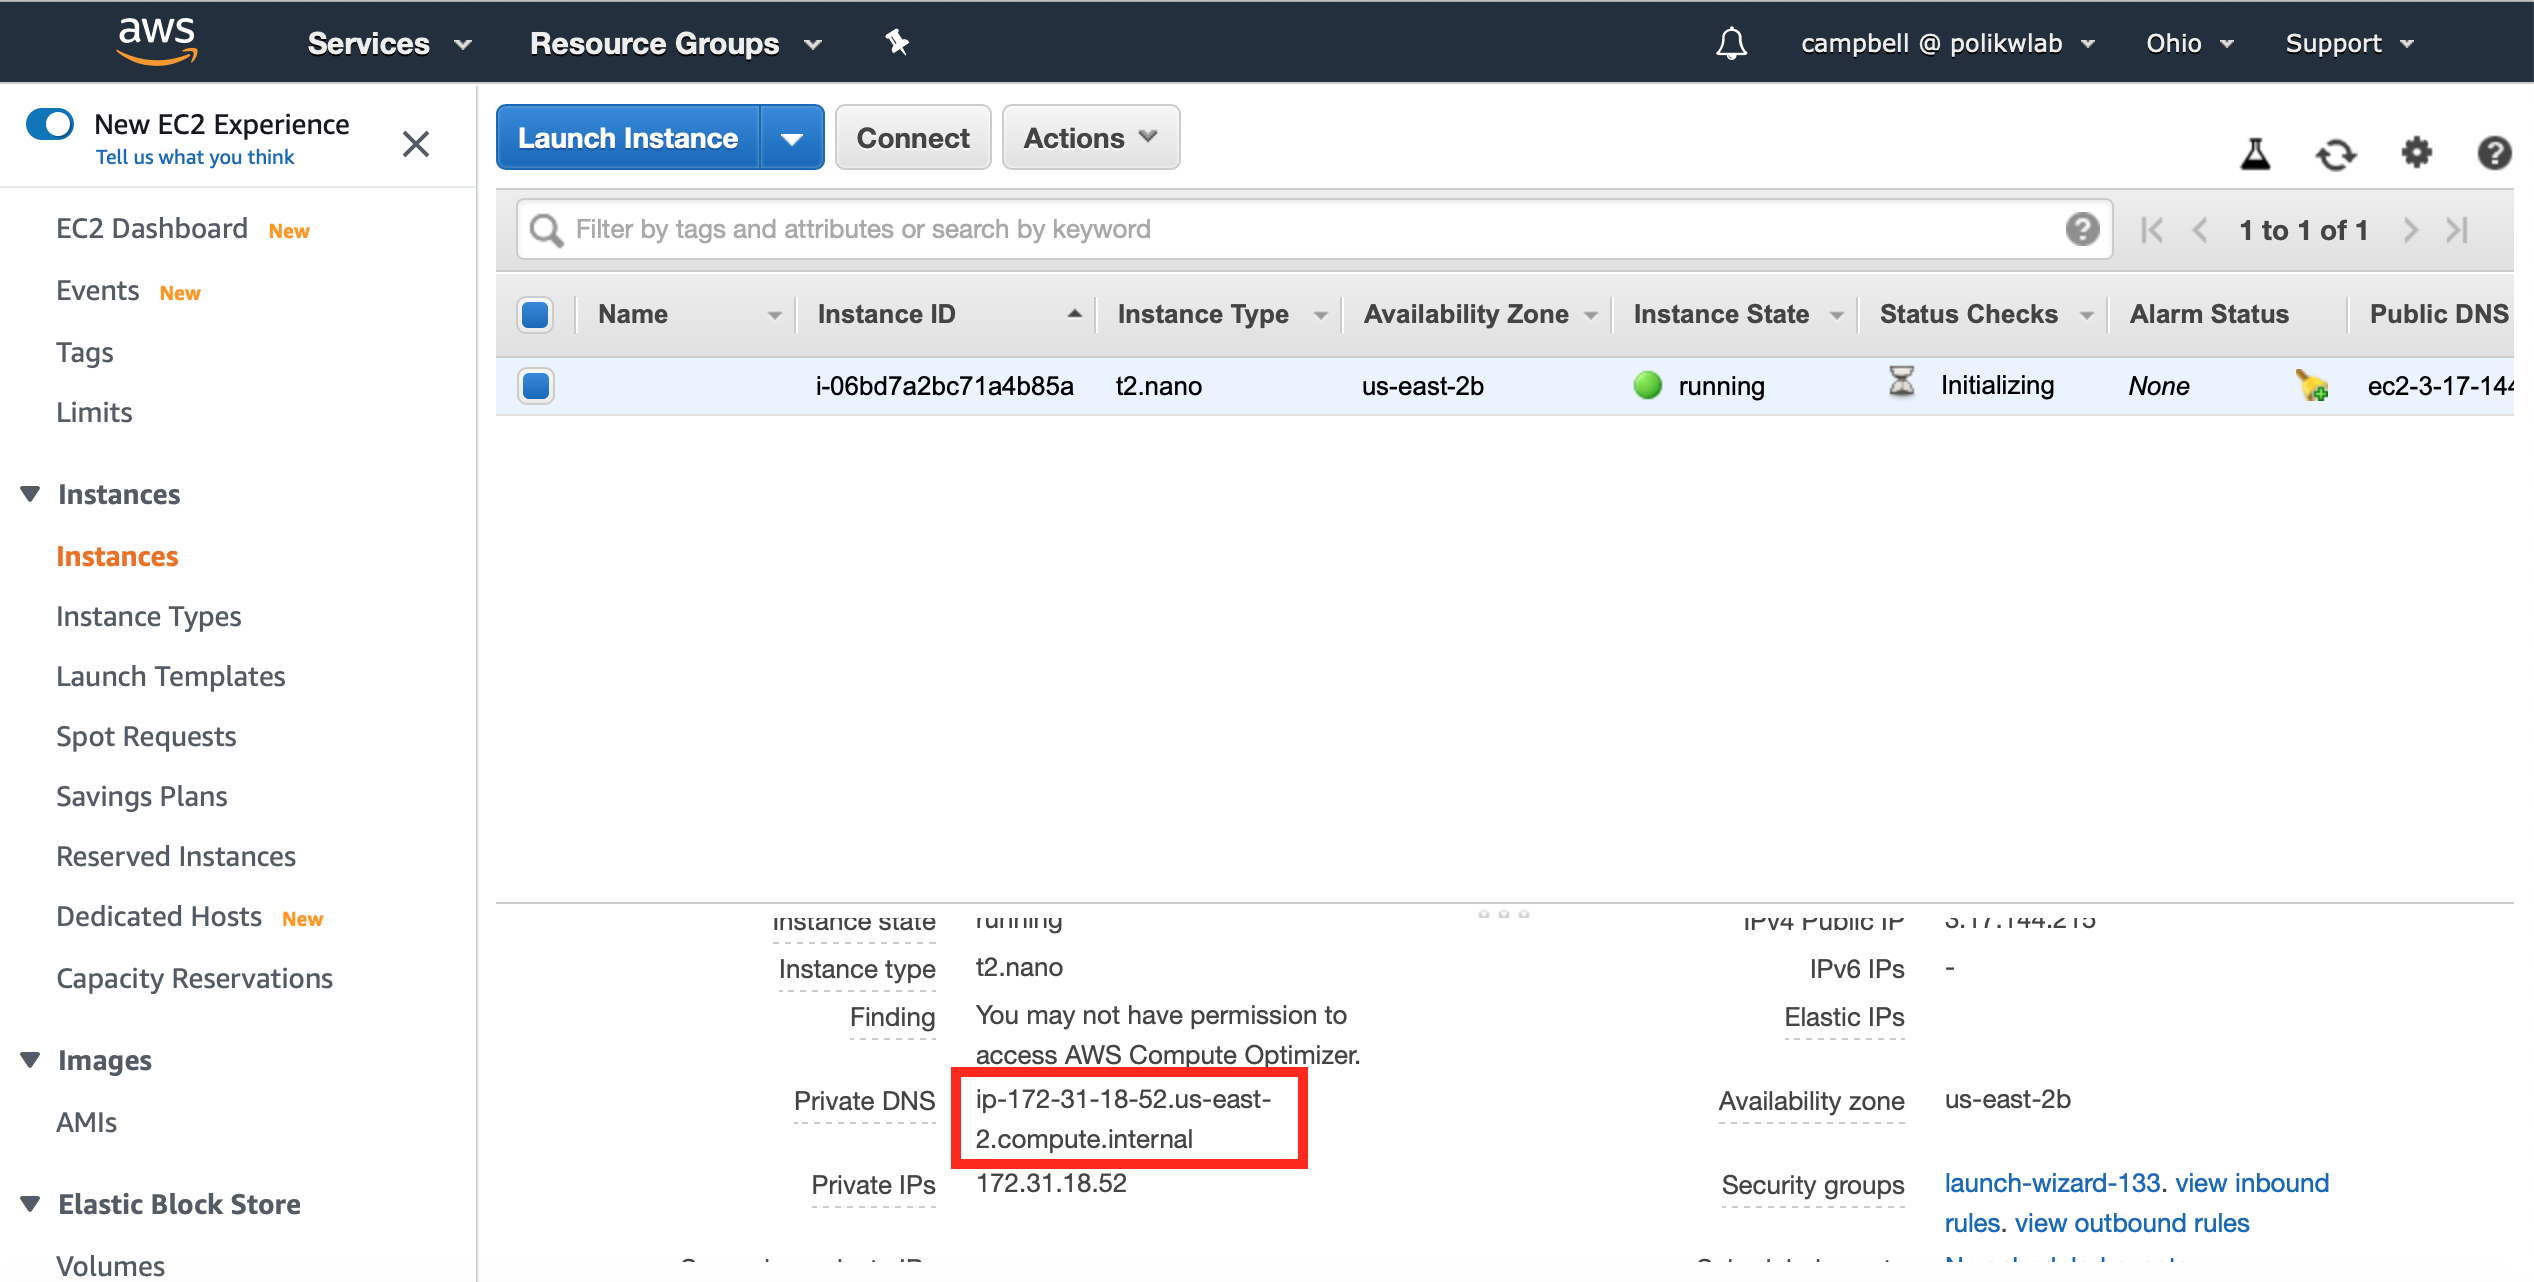Open the experiments flask icon
This screenshot has height=1282, width=2534.
coord(2255,153)
